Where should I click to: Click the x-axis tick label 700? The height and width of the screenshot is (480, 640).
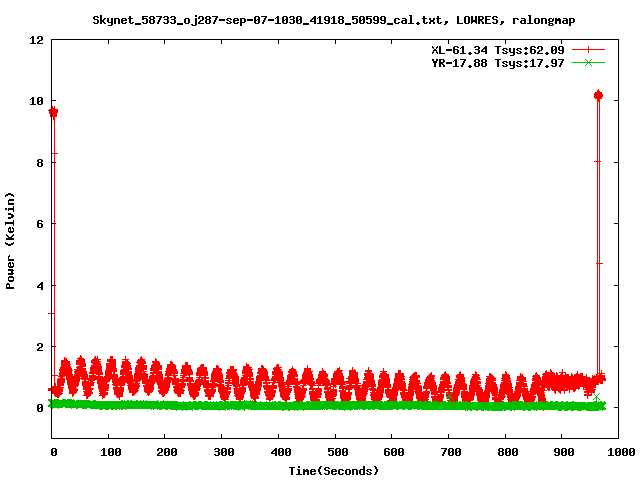[451, 452]
